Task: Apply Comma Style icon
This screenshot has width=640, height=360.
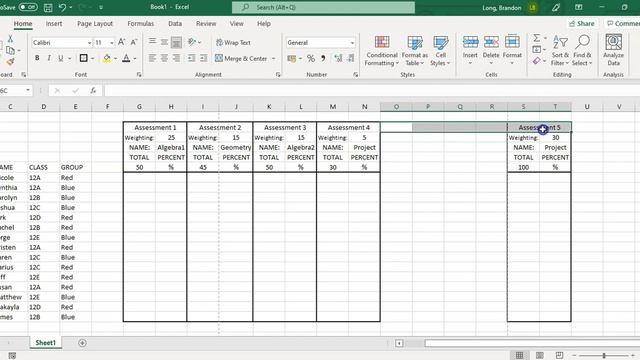Action: pyautogui.click(x=323, y=58)
